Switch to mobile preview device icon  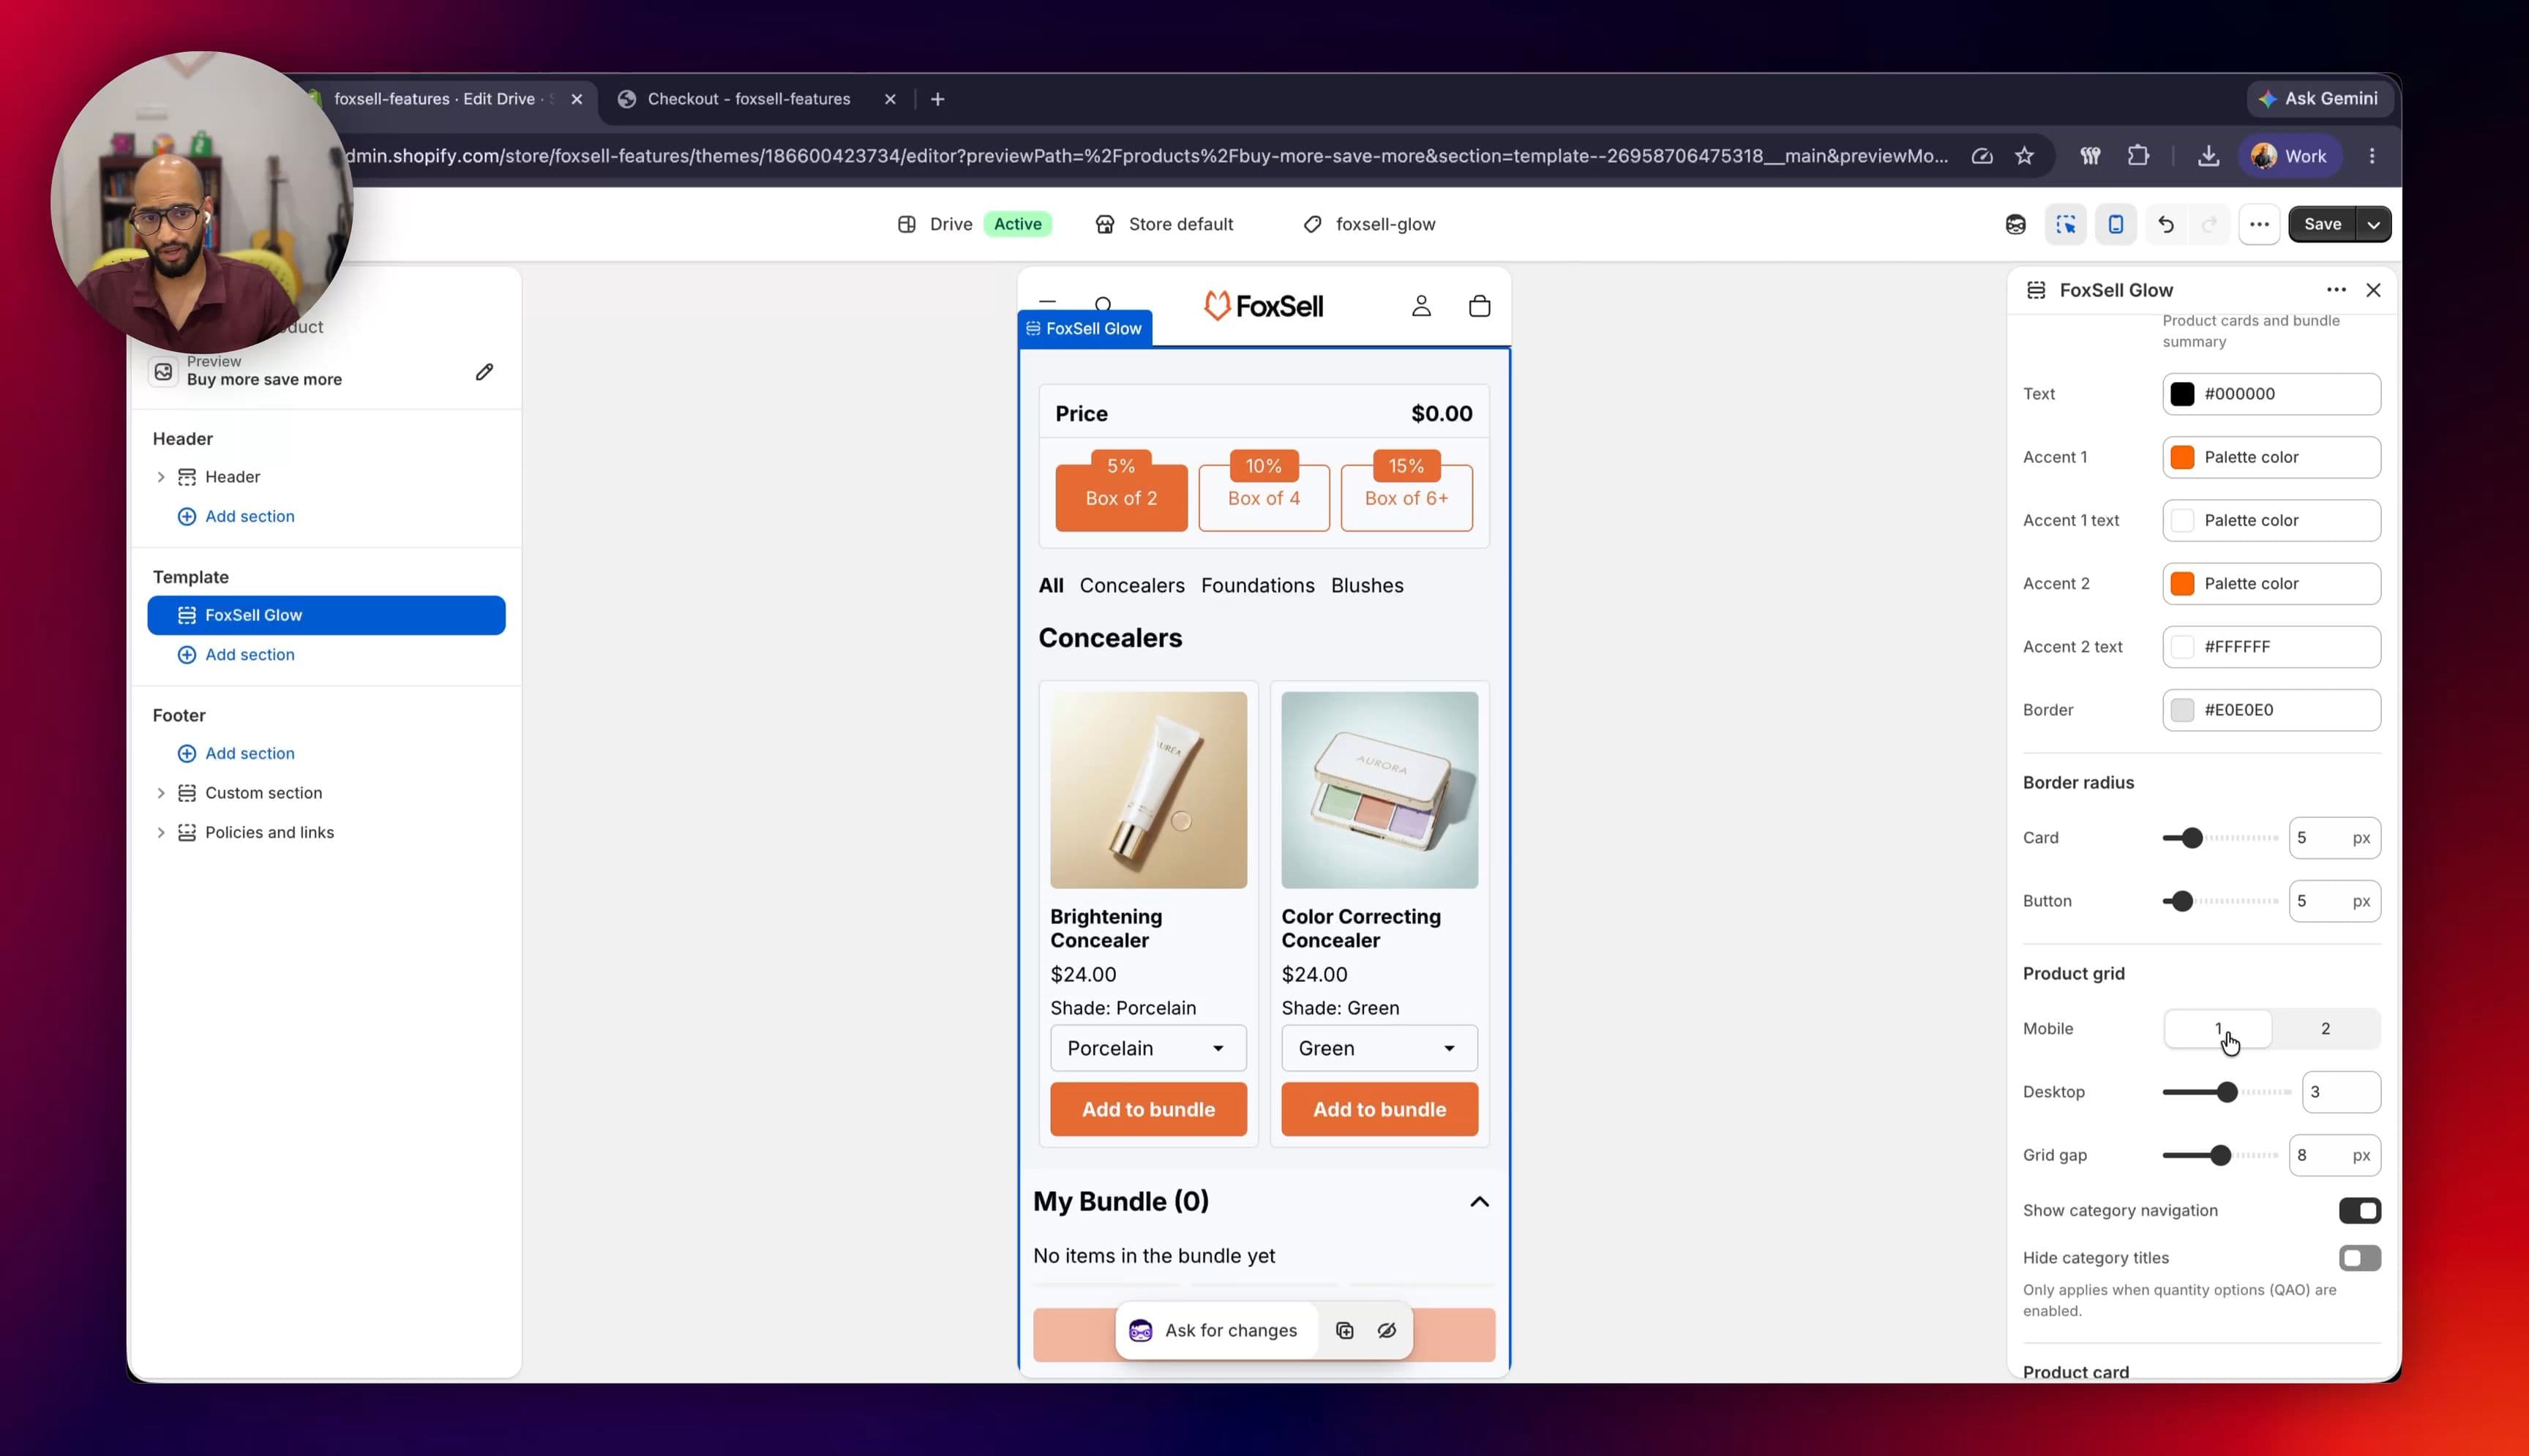(2115, 224)
